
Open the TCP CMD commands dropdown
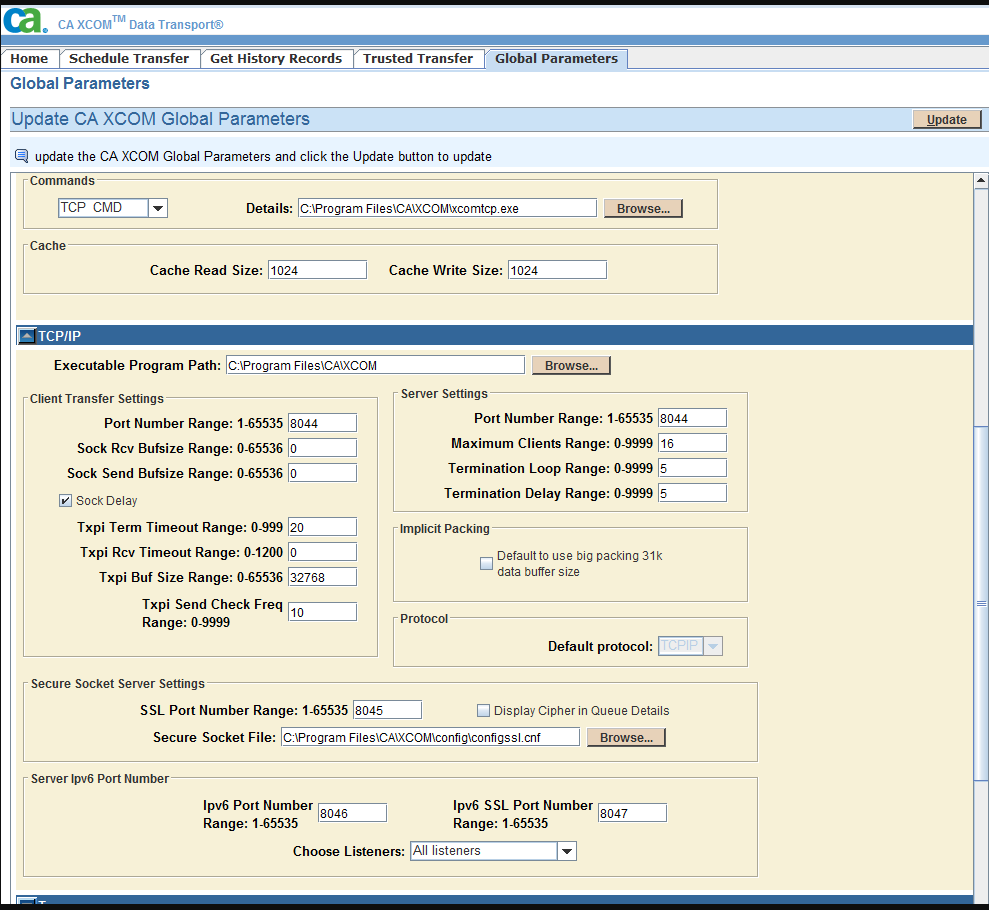click(x=158, y=208)
